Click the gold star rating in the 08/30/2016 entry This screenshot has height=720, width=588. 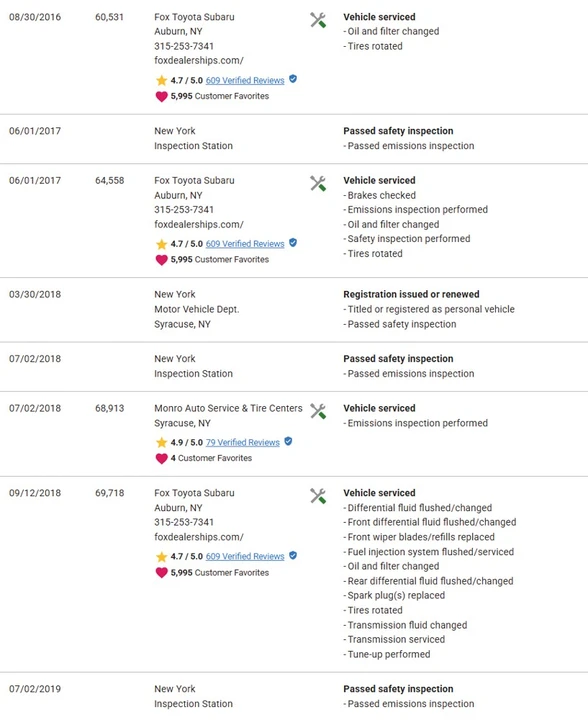tap(161, 81)
